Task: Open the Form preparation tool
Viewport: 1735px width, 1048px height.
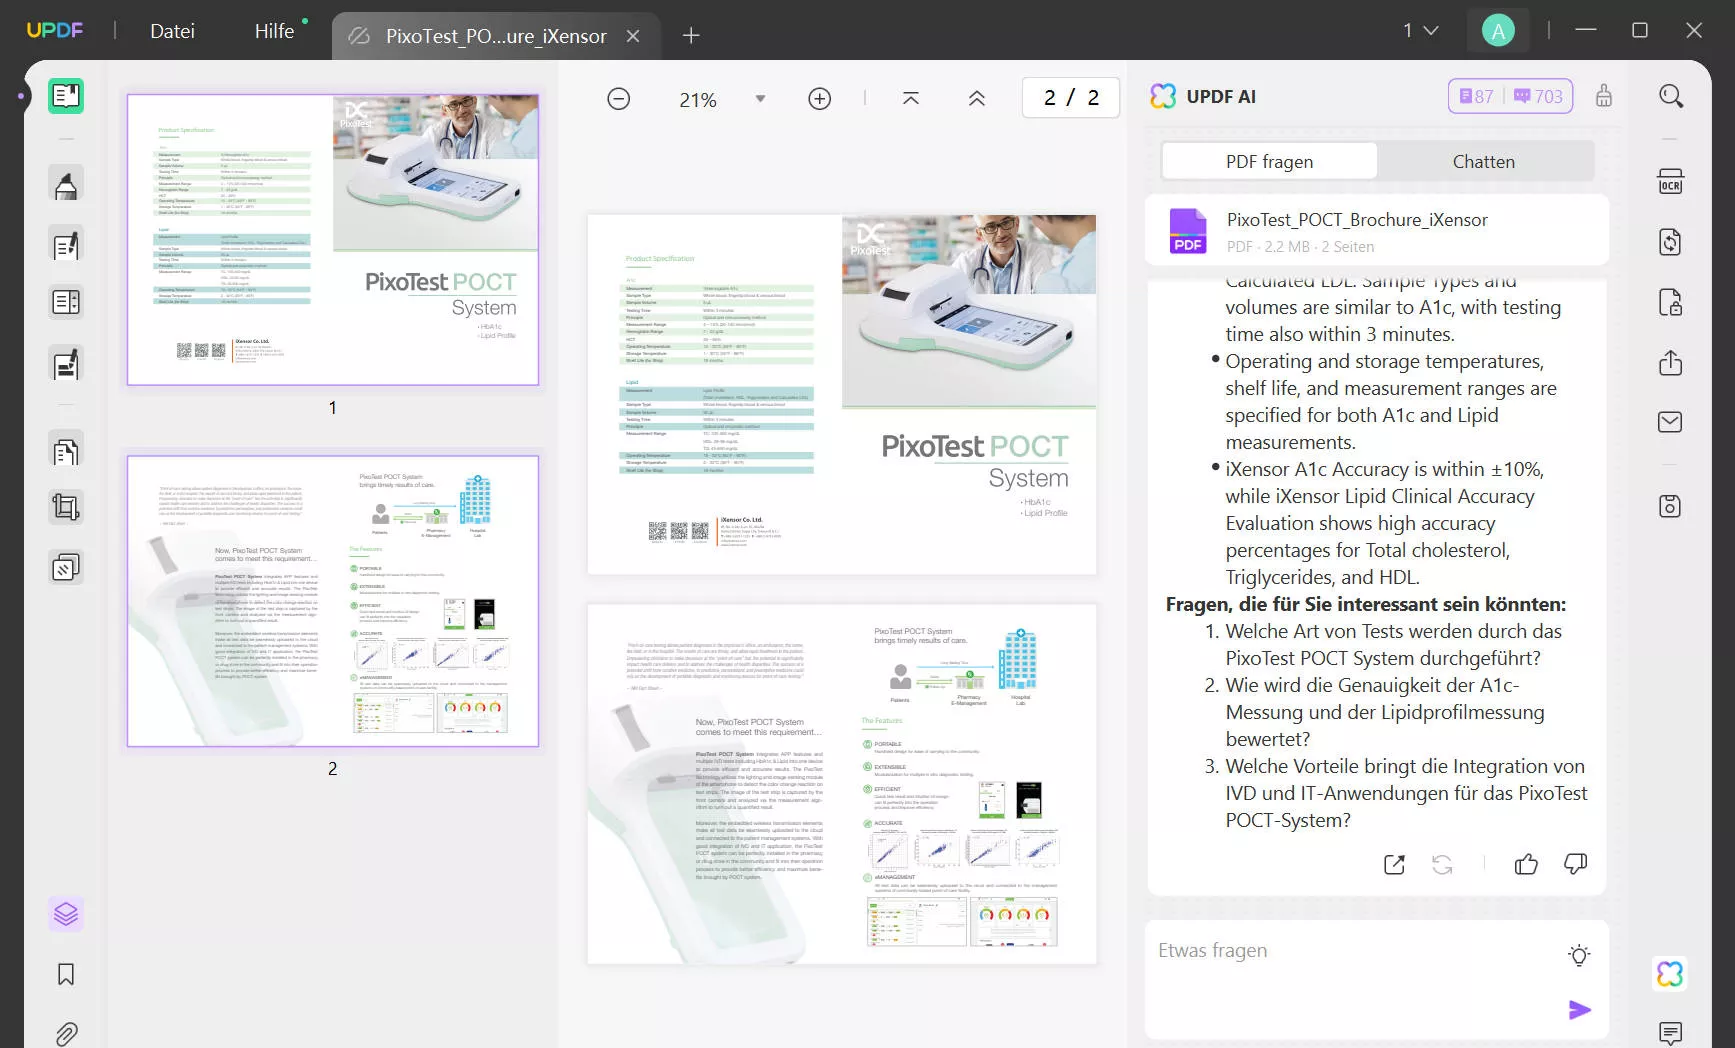Action: point(66,302)
